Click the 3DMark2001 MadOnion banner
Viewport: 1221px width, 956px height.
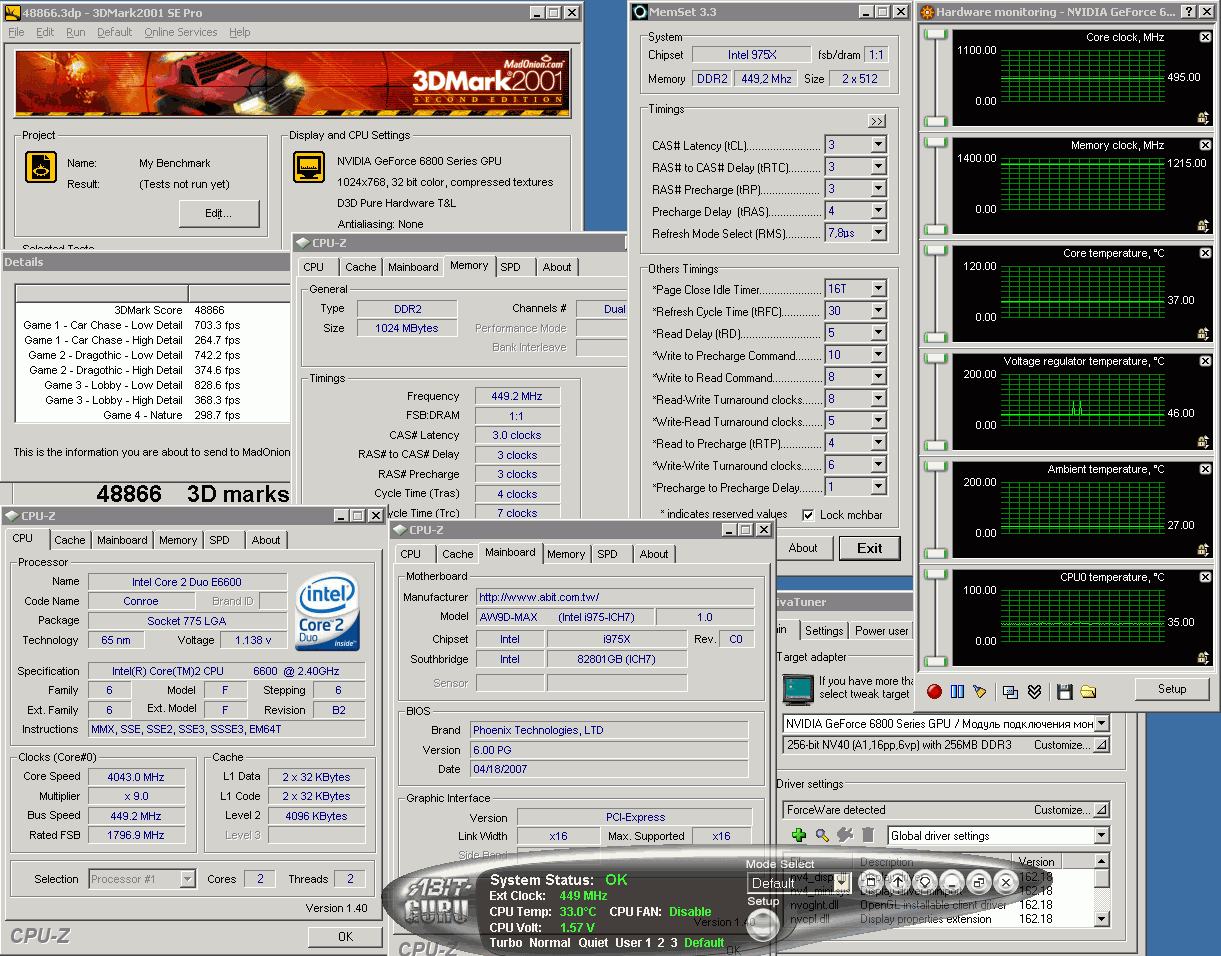(x=293, y=85)
